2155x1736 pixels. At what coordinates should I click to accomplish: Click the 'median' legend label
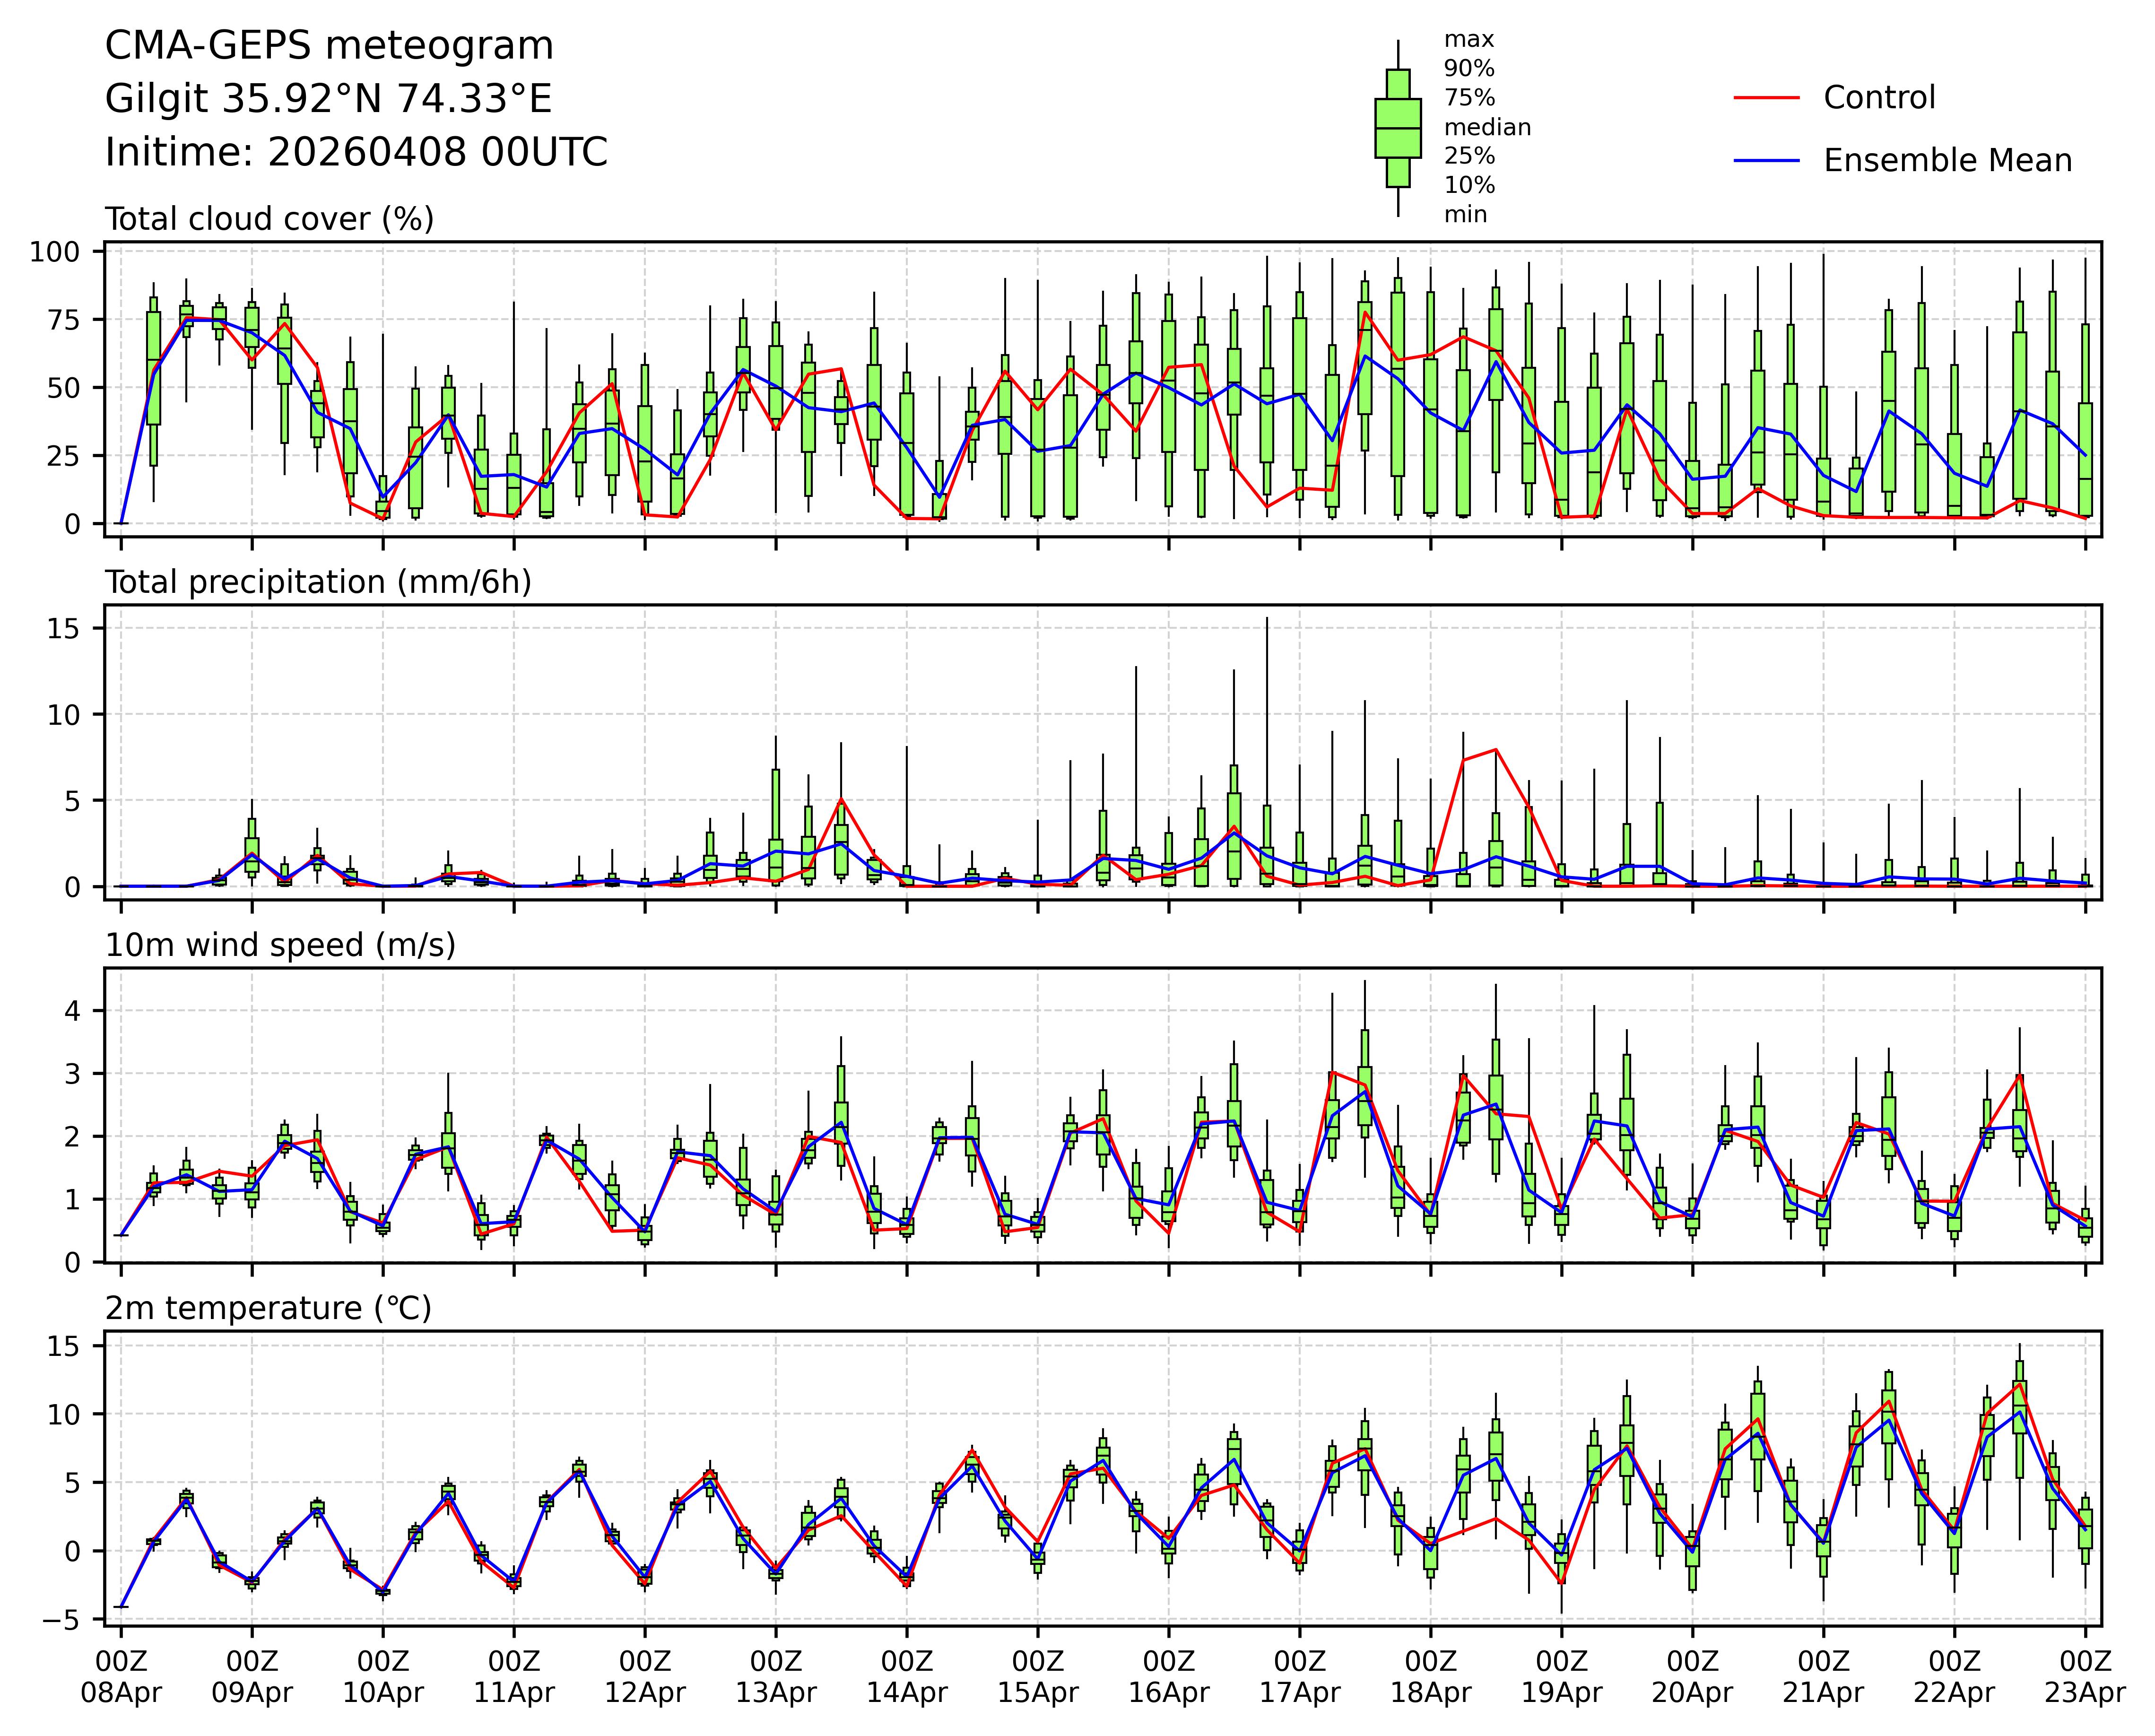click(x=1487, y=127)
